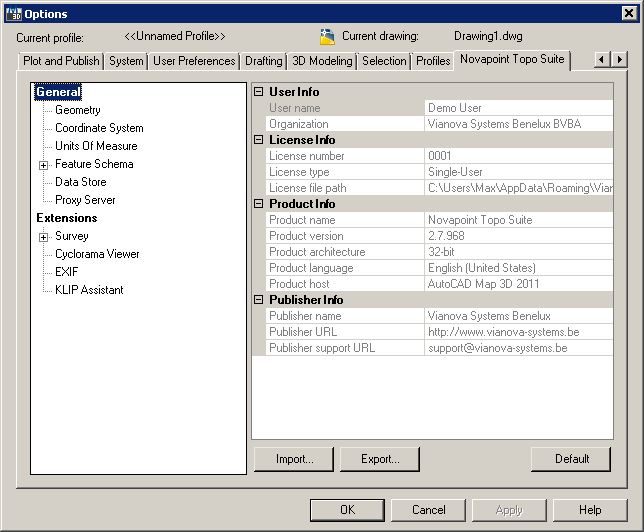Image resolution: width=644 pixels, height=532 pixels.
Task: Click the Product host value AutoCAD Map 3D 2011
Action: pos(519,284)
